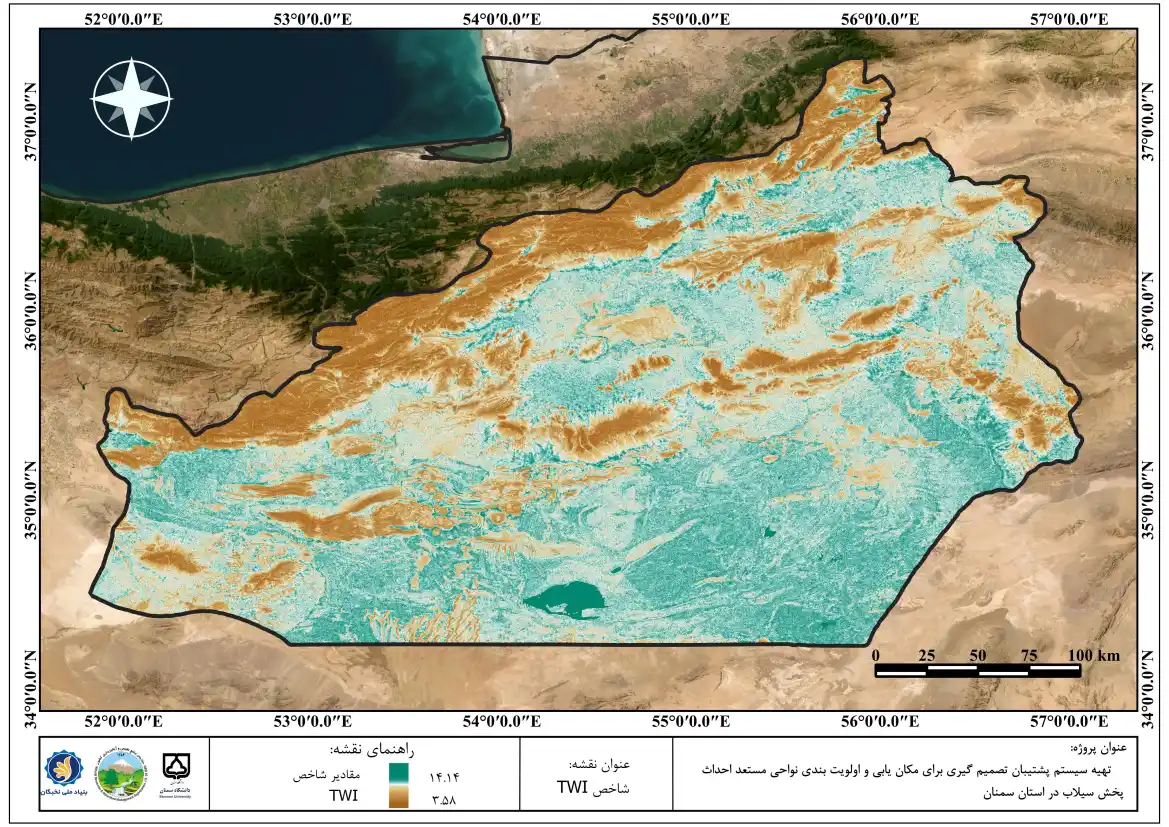Click the 56°0'0.0"E label on the bottom border

click(880, 721)
